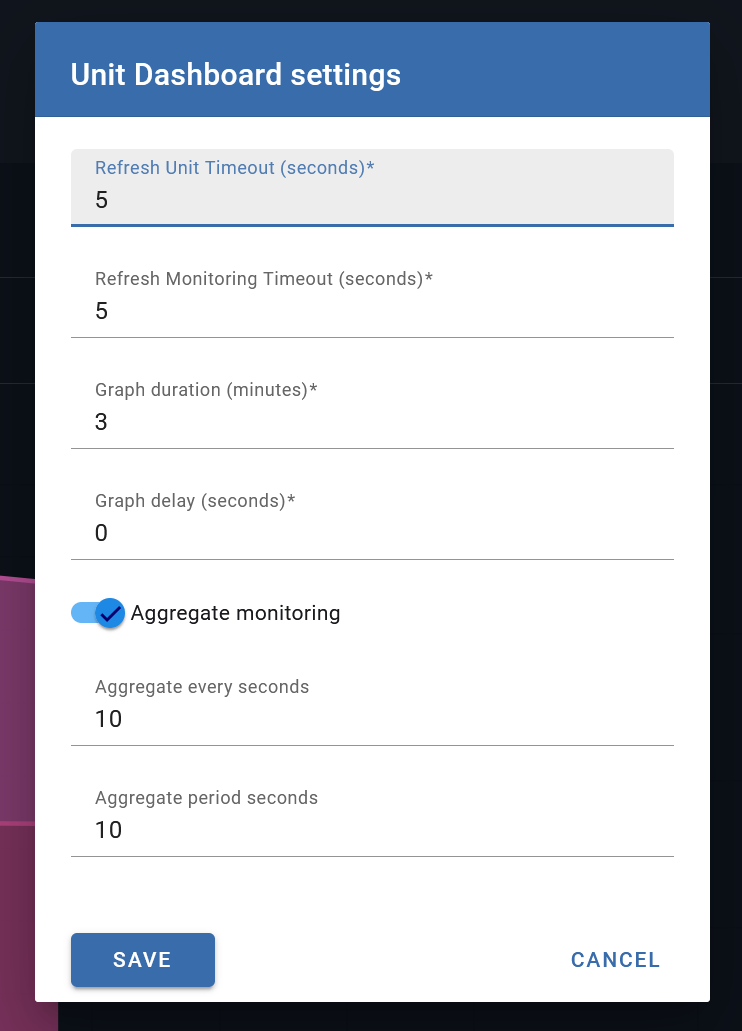Click CANCEL to dismiss the dialog
This screenshot has height=1031, width=742.
(x=615, y=959)
